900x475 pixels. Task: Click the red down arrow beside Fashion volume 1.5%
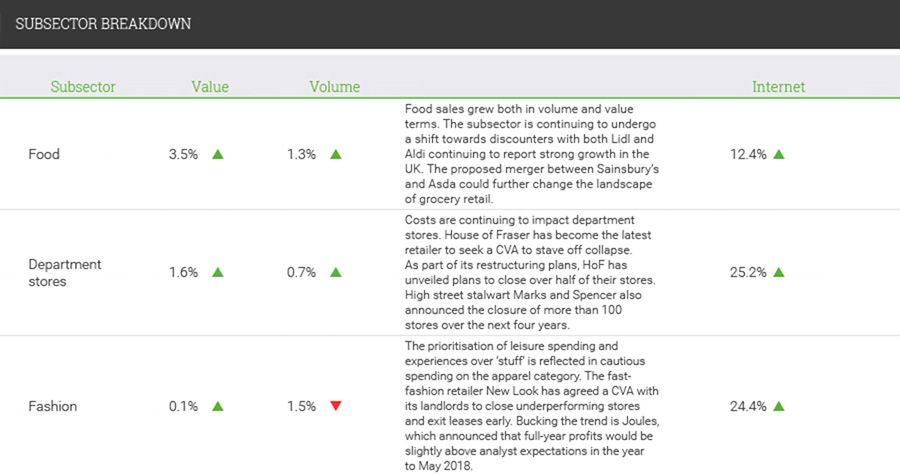coord(336,406)
